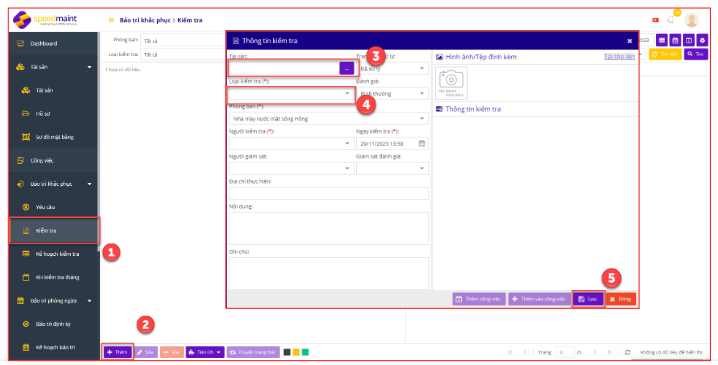This screenshot has height=365, width=718.
Task: Select the dark gray status color swatch
Action: point(287,352)
